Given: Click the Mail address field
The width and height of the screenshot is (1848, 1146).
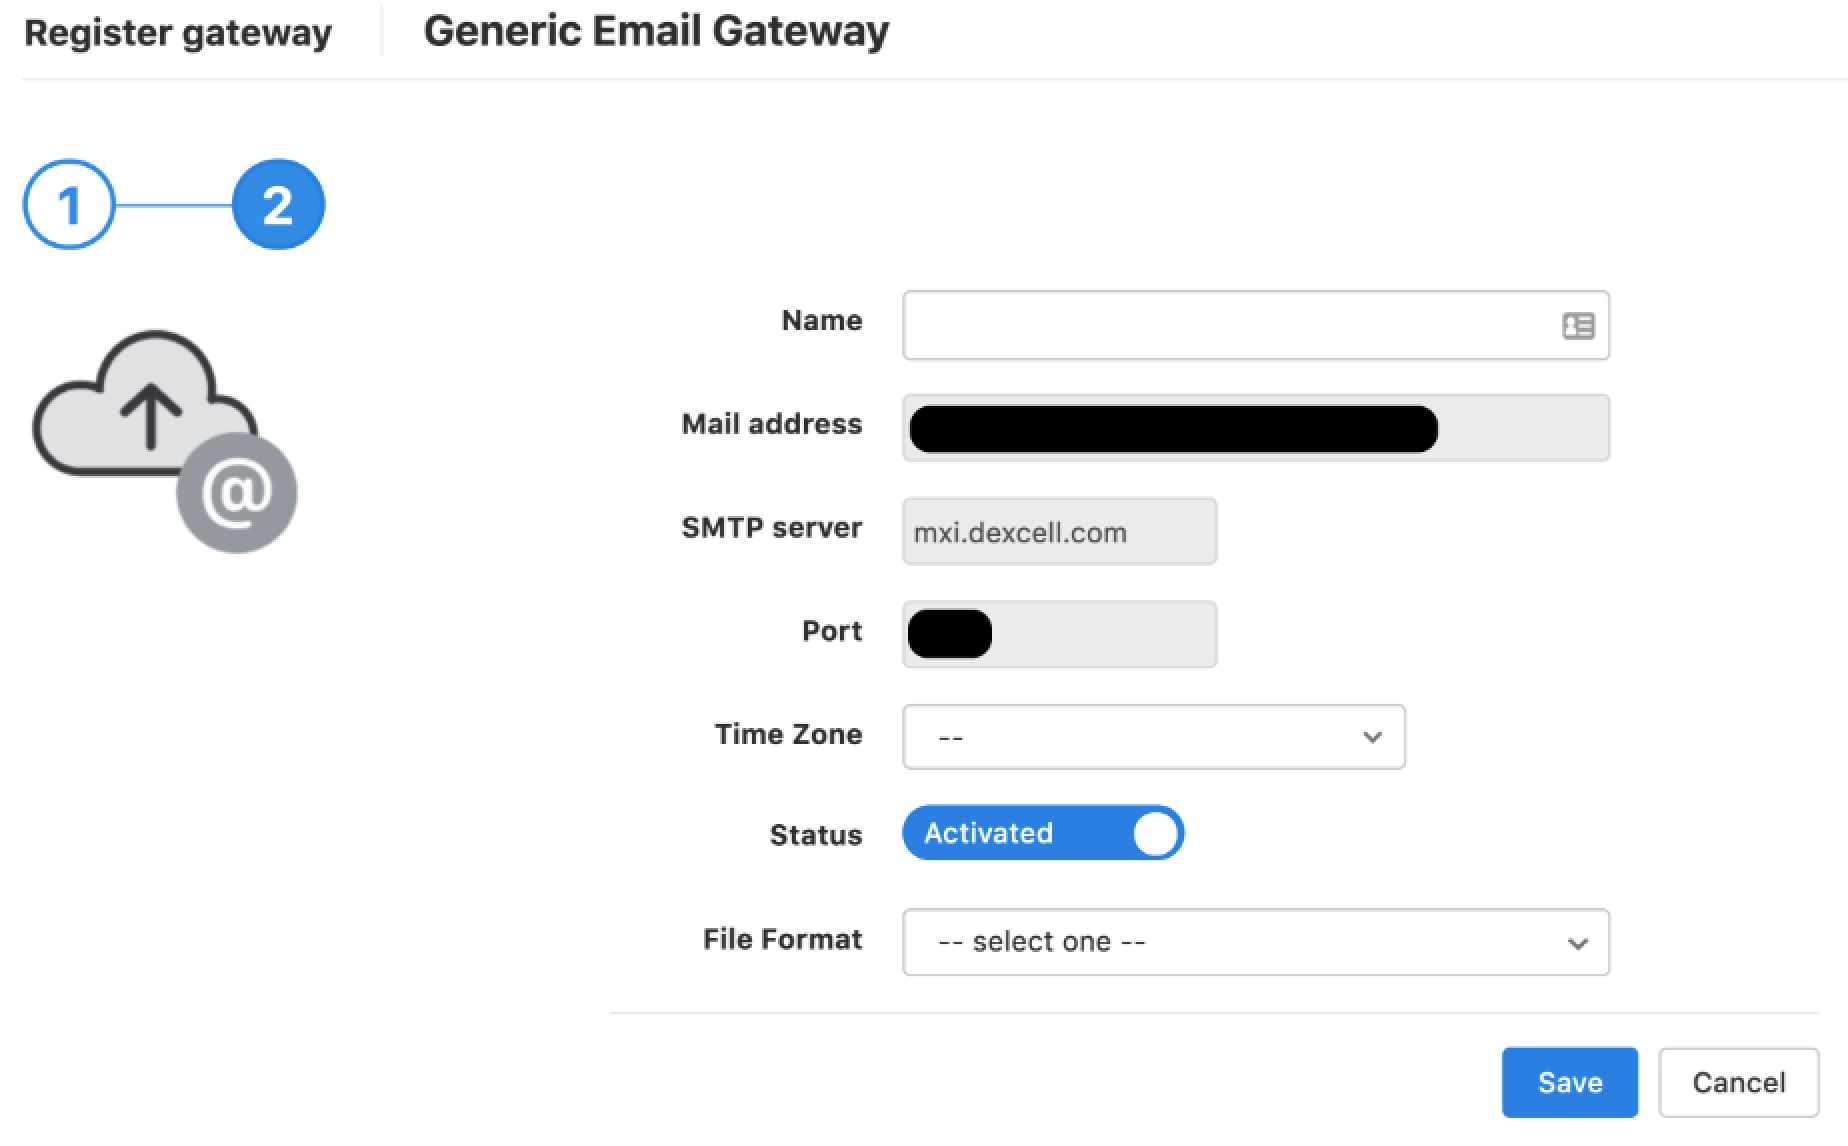Looking at the screenshot, I should point(1256,428).
